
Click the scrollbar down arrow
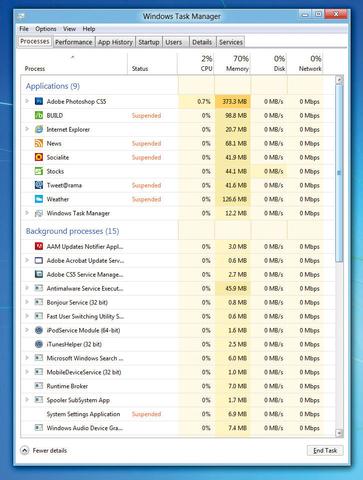339,433
